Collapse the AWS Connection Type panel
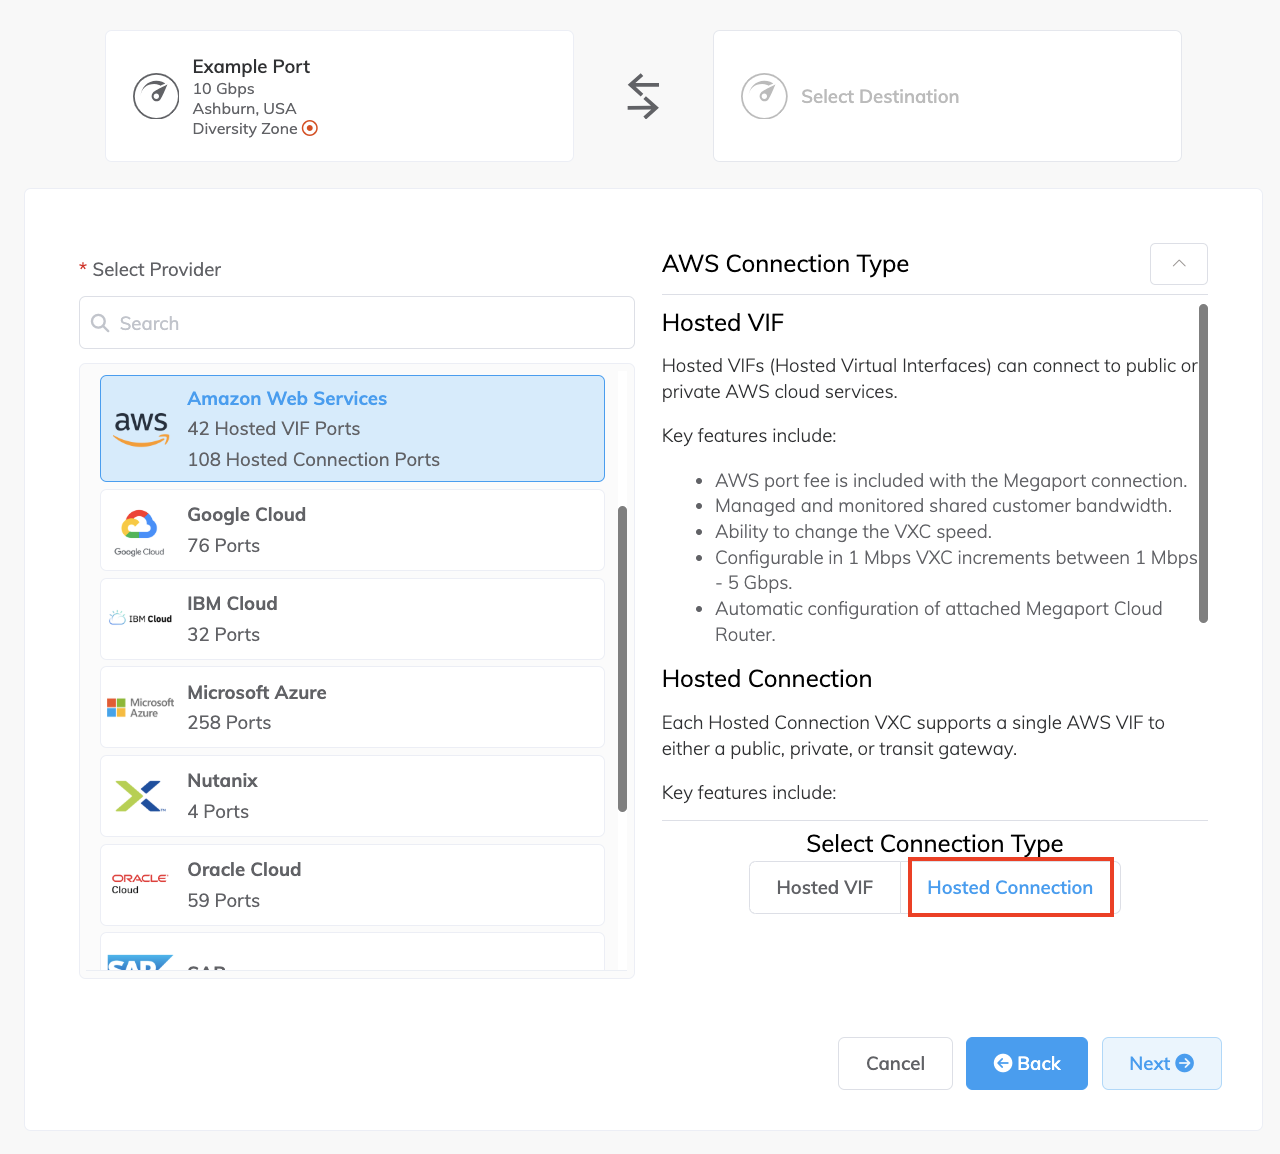 pos(1178,263)
